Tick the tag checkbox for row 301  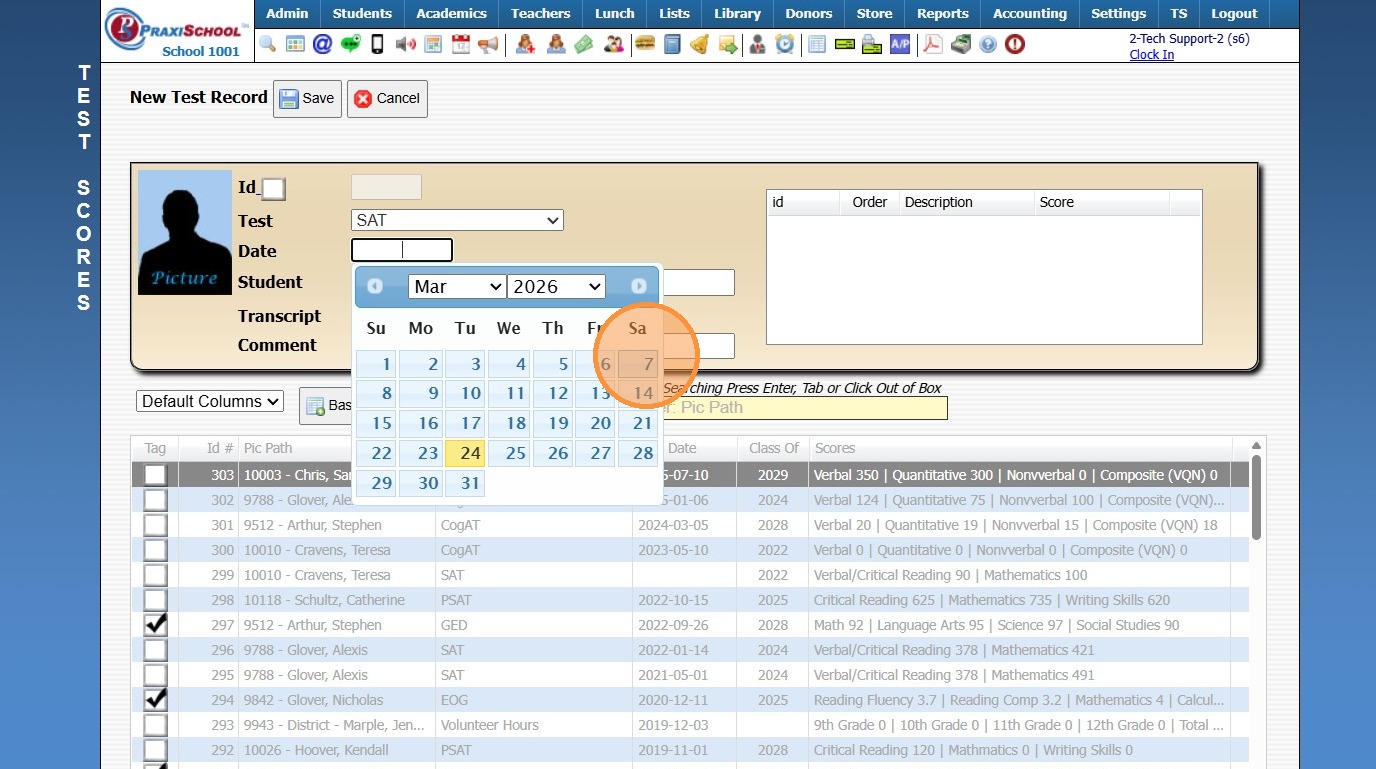point(155,525)
